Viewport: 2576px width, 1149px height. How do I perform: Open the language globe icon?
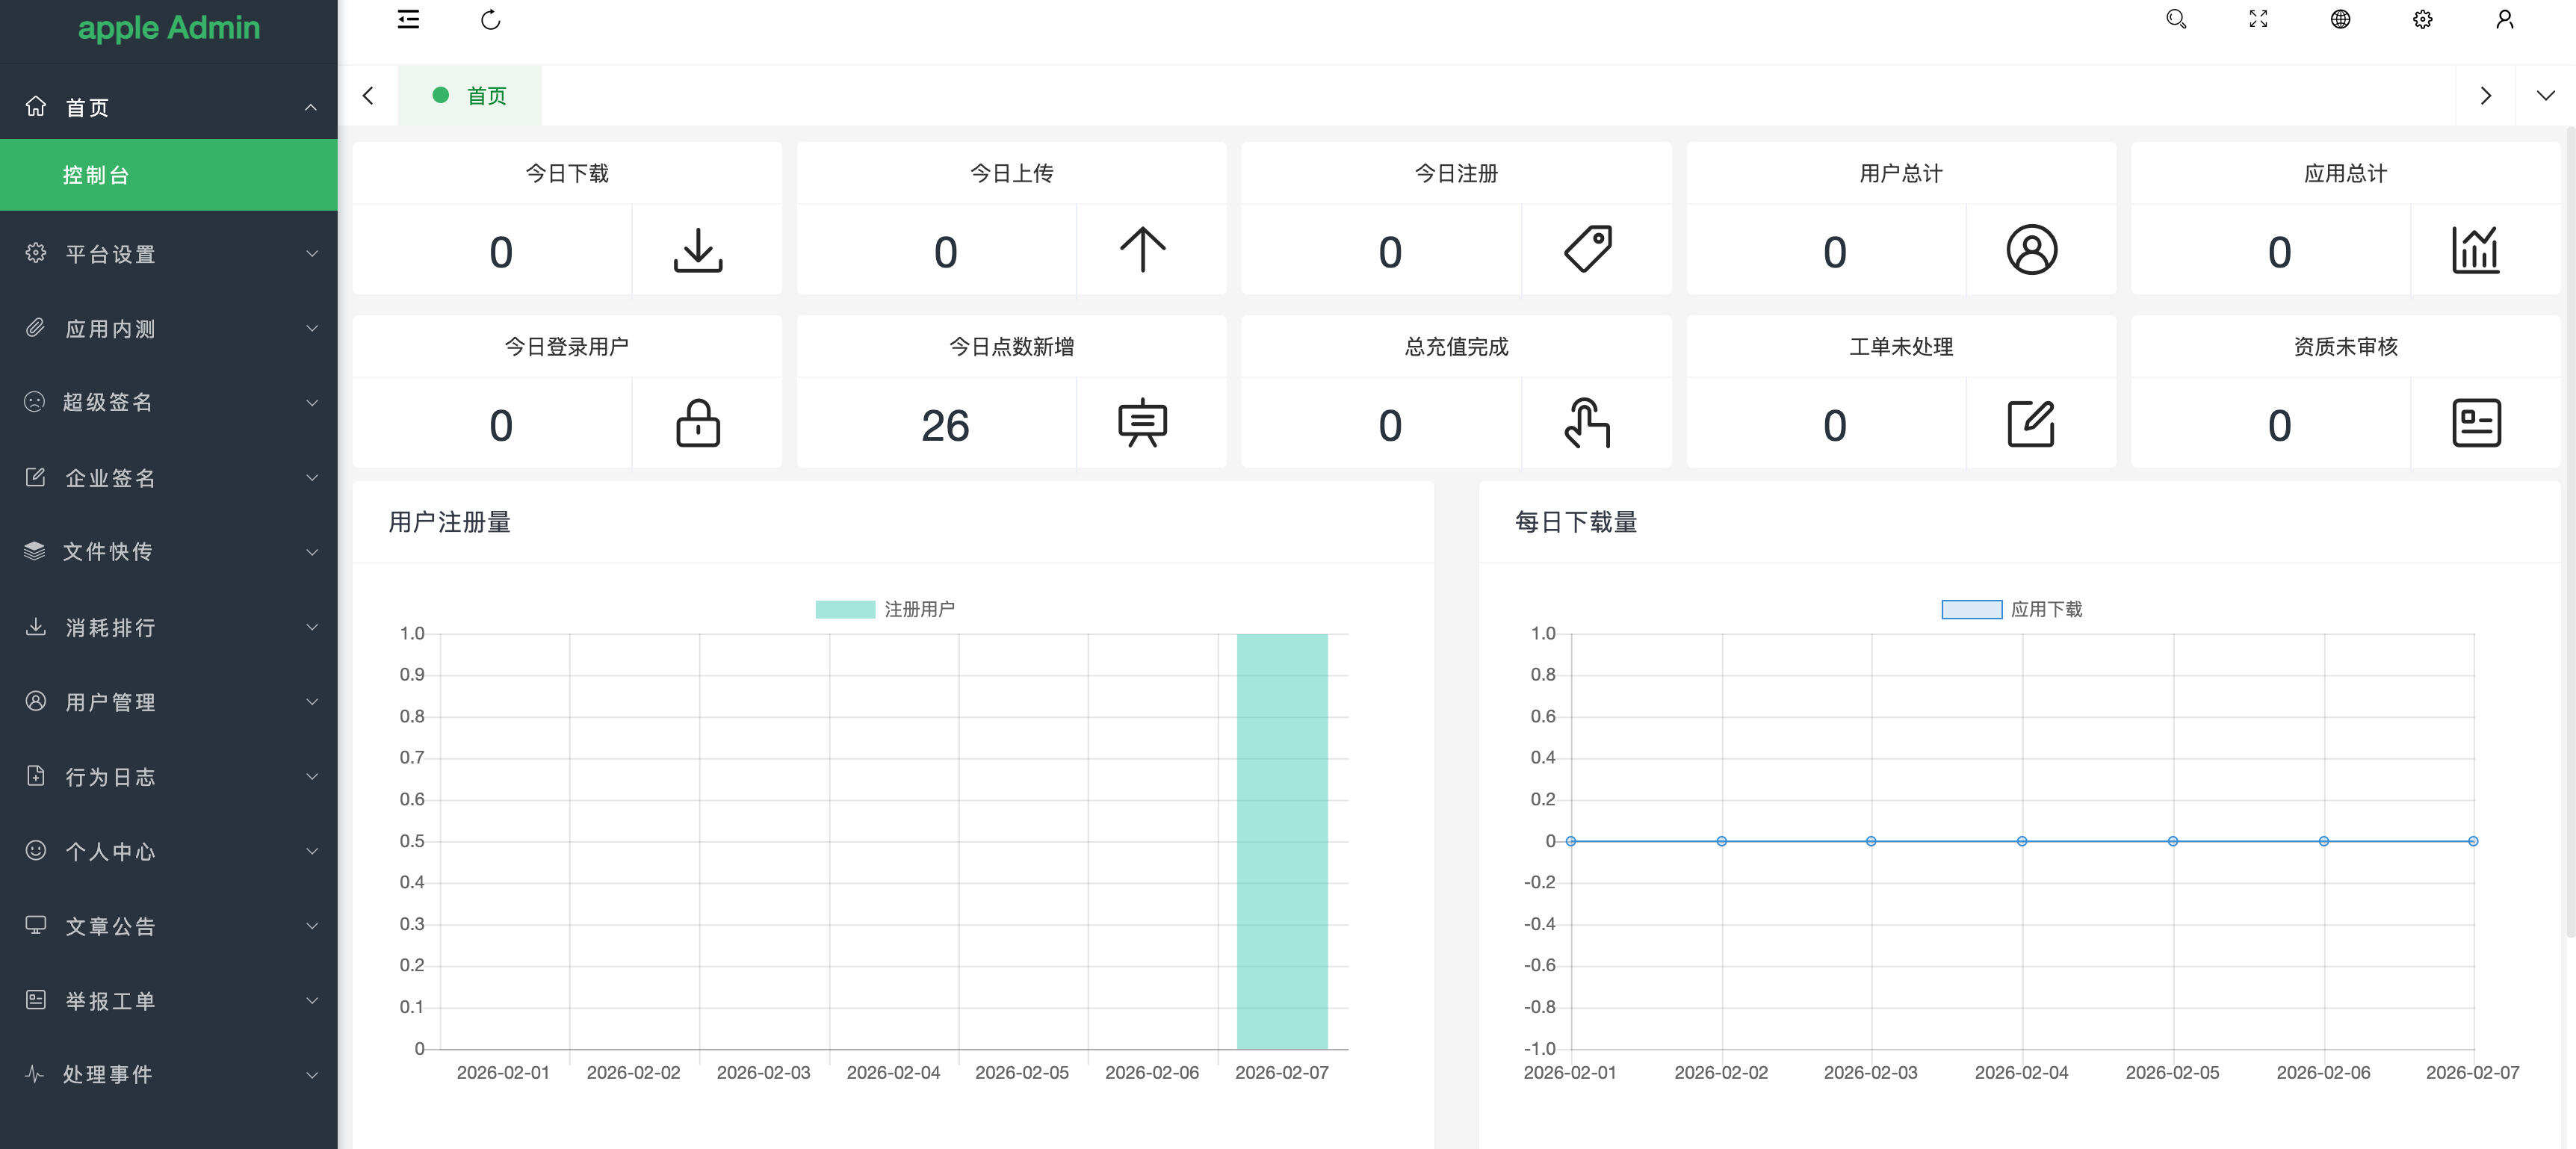point(2340,19)
